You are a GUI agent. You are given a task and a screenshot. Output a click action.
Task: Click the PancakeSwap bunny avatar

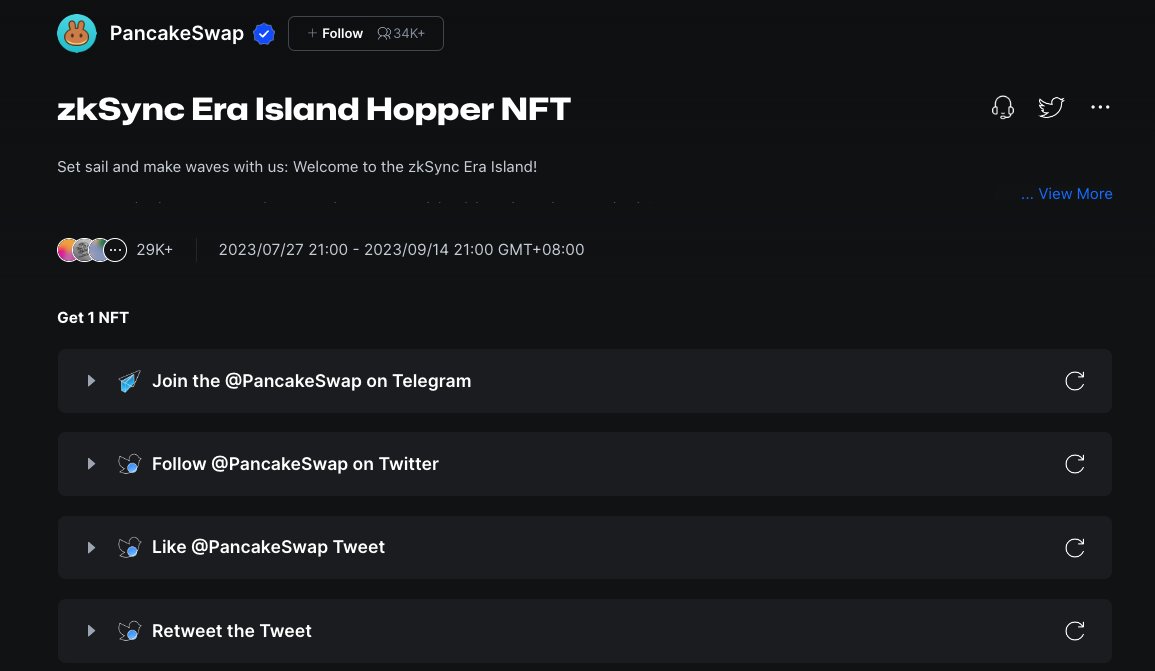tap(77, 33)
